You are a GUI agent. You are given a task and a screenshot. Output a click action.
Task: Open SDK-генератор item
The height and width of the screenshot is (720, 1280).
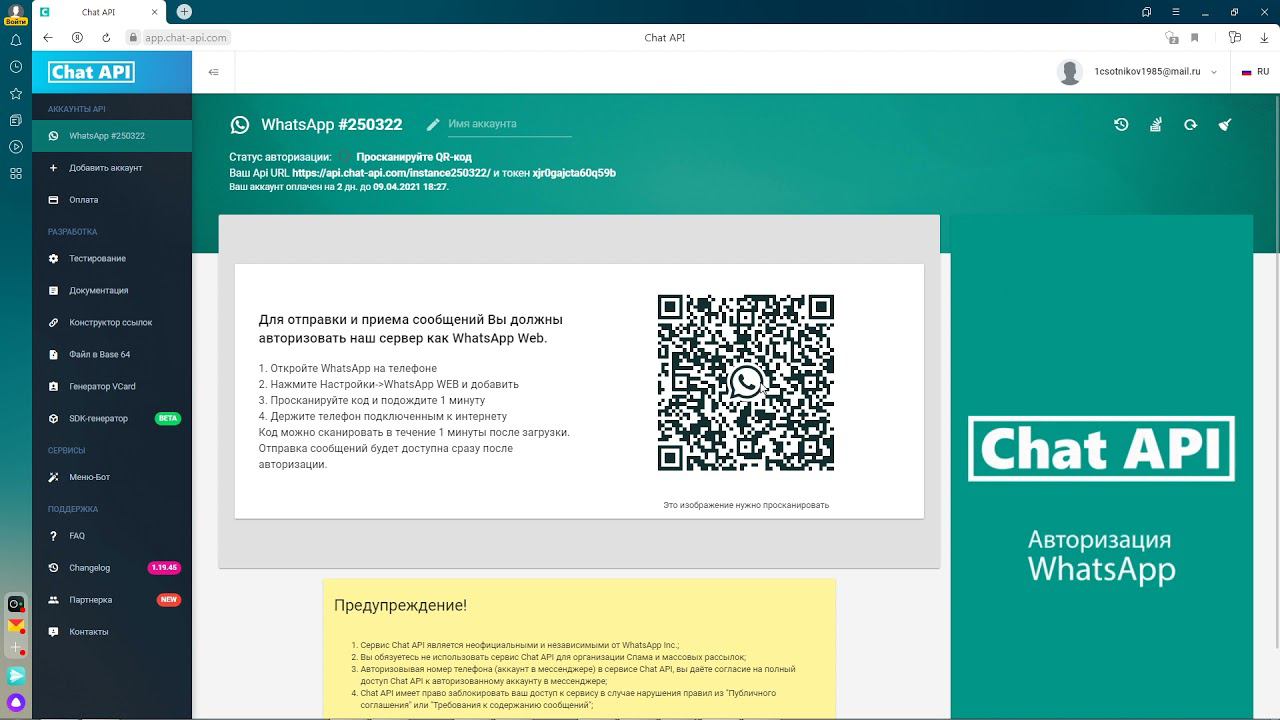pos(112,419)
